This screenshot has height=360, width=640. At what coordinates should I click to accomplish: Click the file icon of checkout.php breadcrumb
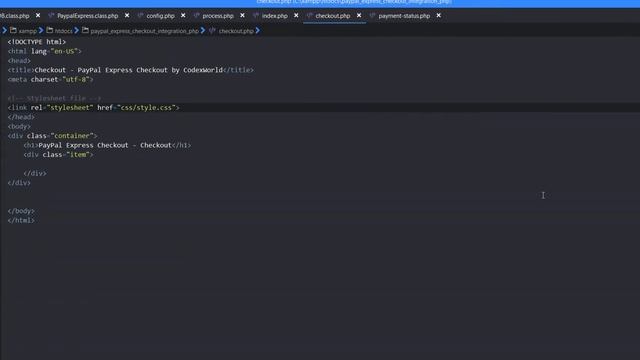[212, 31]
